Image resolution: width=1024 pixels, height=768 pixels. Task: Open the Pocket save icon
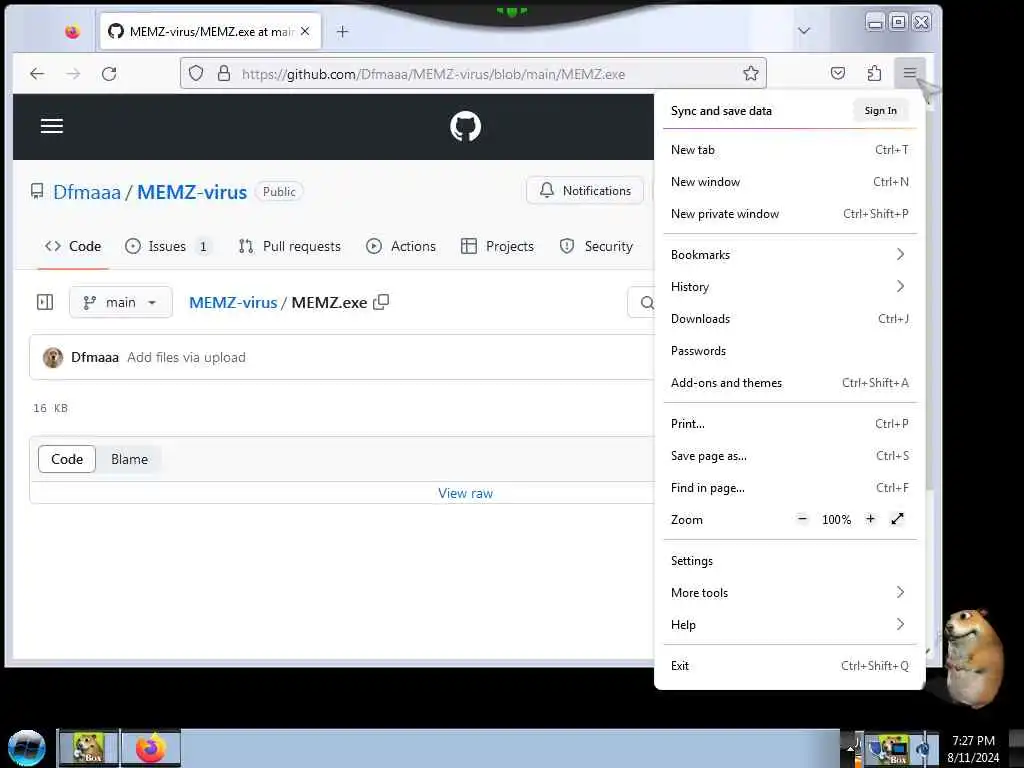tap(838, 73)
